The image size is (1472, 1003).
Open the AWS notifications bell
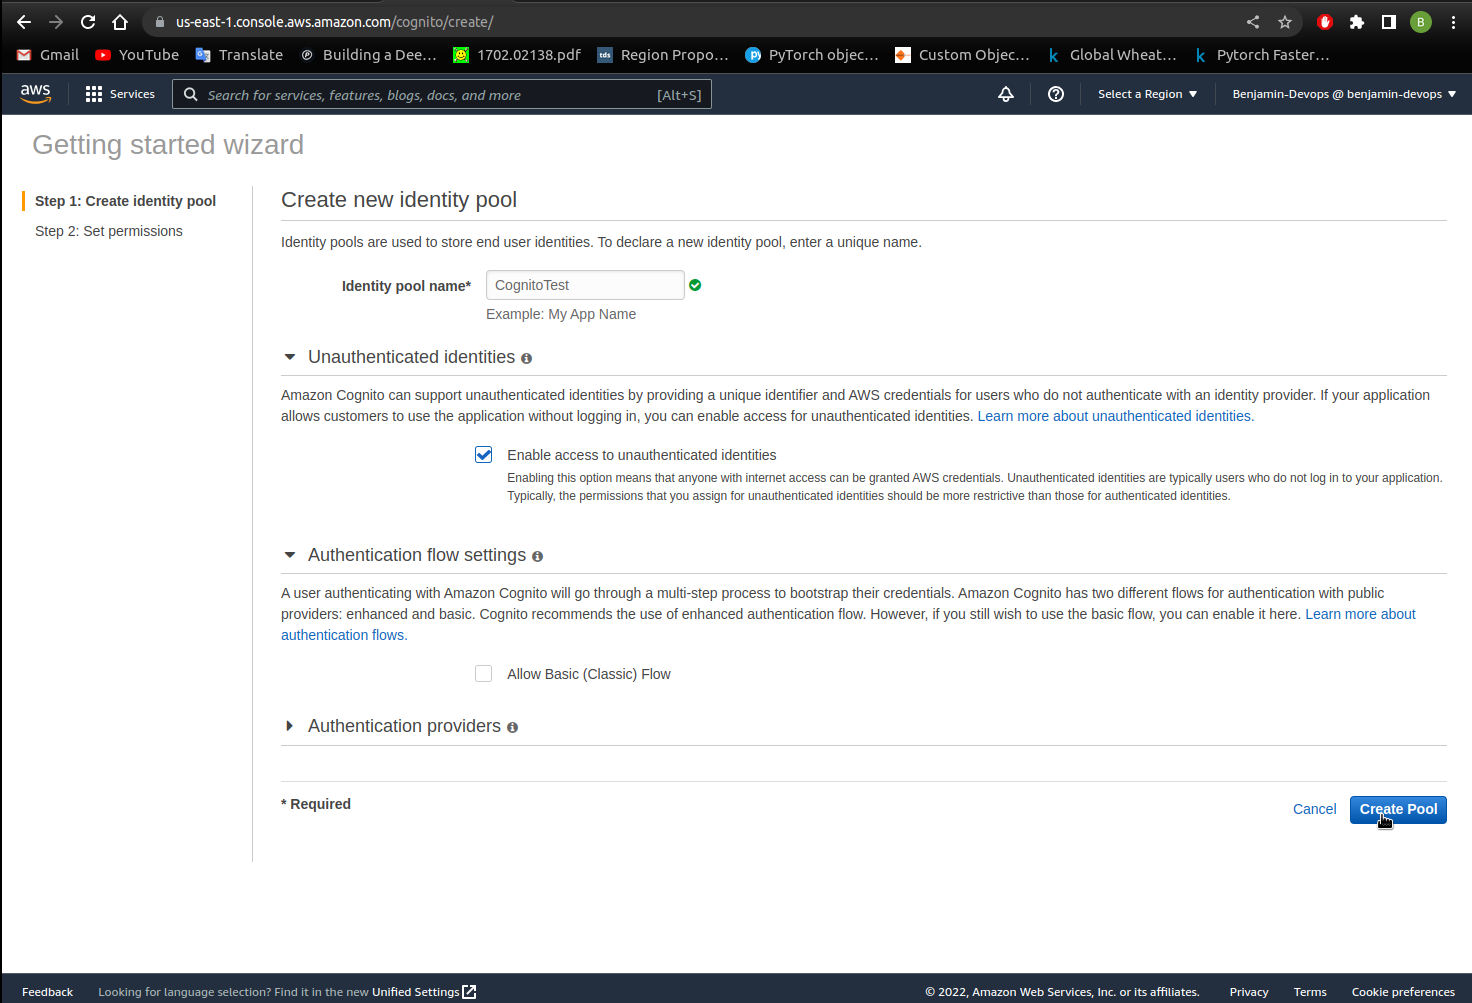tap(1006, 94)
